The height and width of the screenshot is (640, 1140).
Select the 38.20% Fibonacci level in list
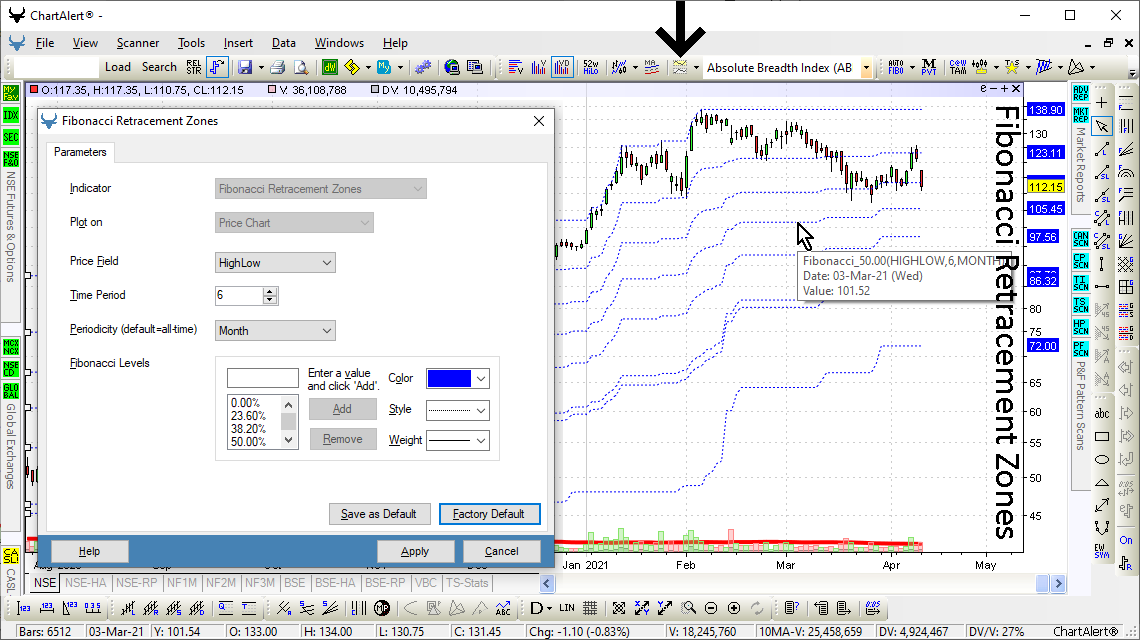(x=249, y=428)
